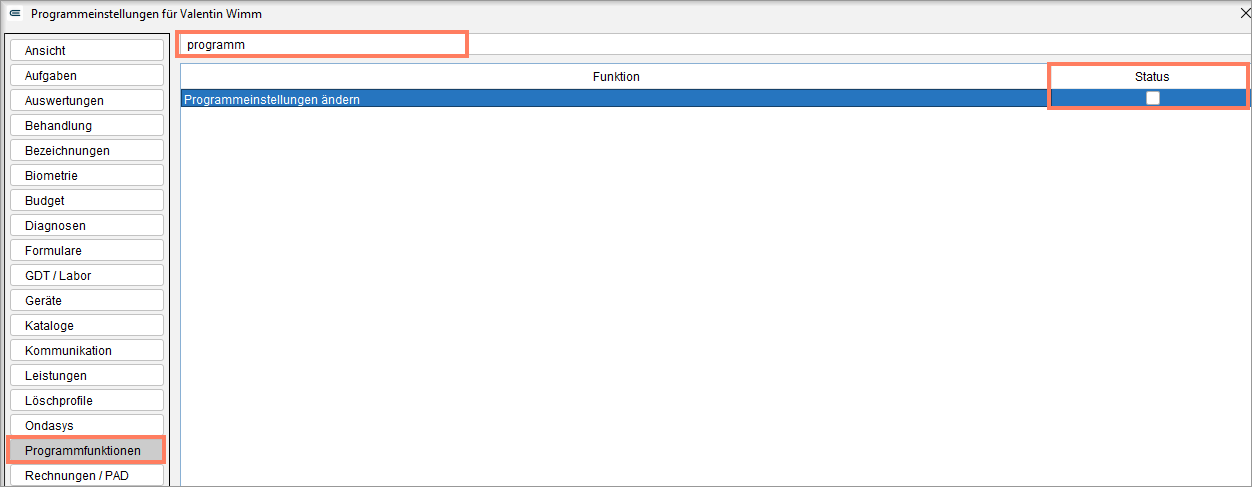The image size is (1252, 487).
Task: Open the Budget category
Action: (87, 200)
